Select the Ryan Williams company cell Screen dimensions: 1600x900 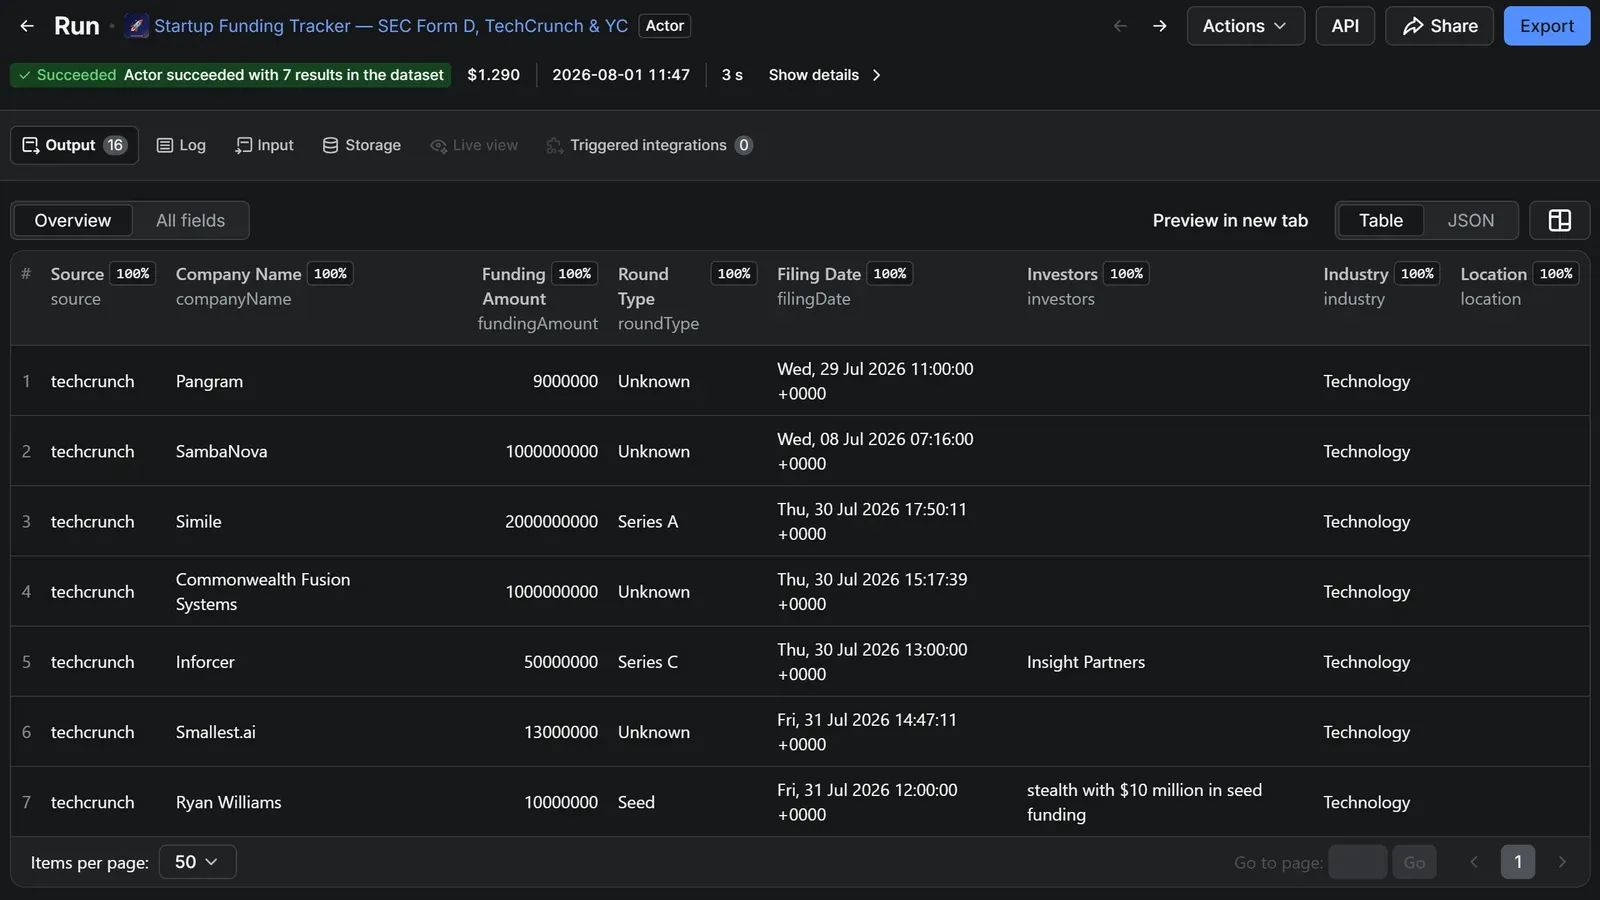pos(228,802)
